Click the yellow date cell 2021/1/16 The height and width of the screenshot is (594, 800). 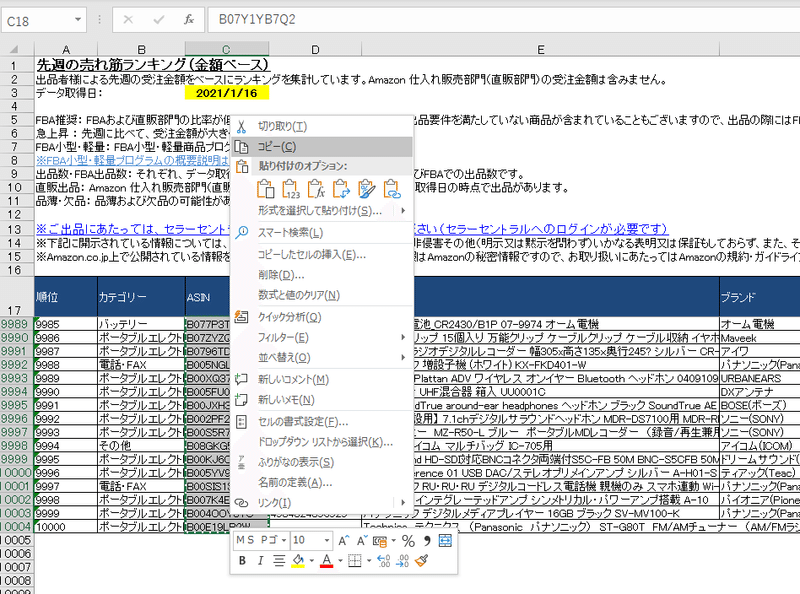[x=227, y=93]
